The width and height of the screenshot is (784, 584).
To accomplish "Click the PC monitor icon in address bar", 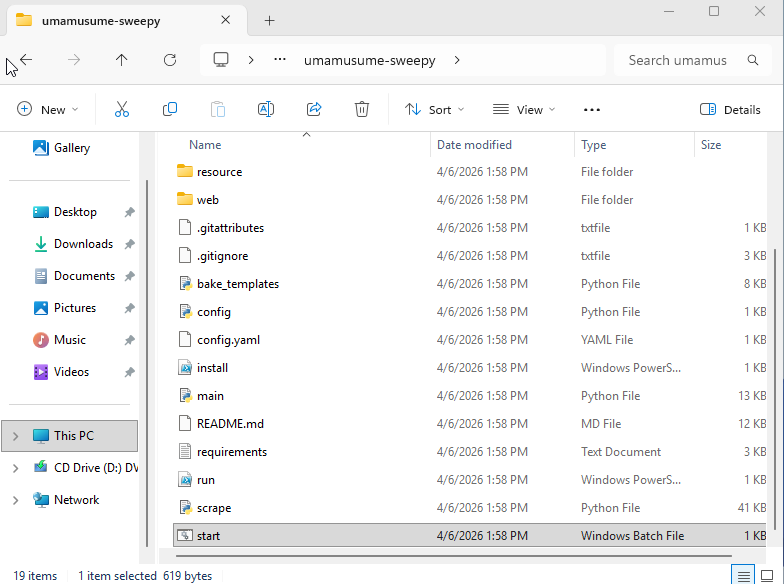I will (220, 60).
